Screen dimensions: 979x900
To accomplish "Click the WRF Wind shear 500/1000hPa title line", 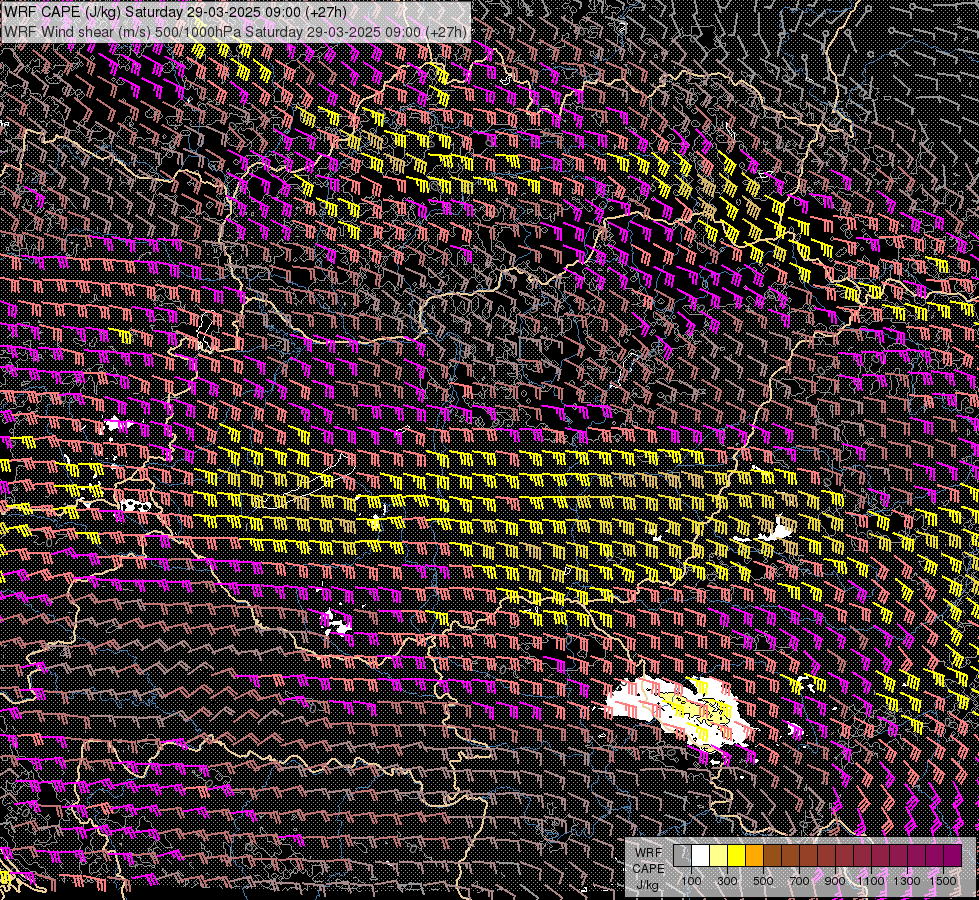I will [235, 32].
